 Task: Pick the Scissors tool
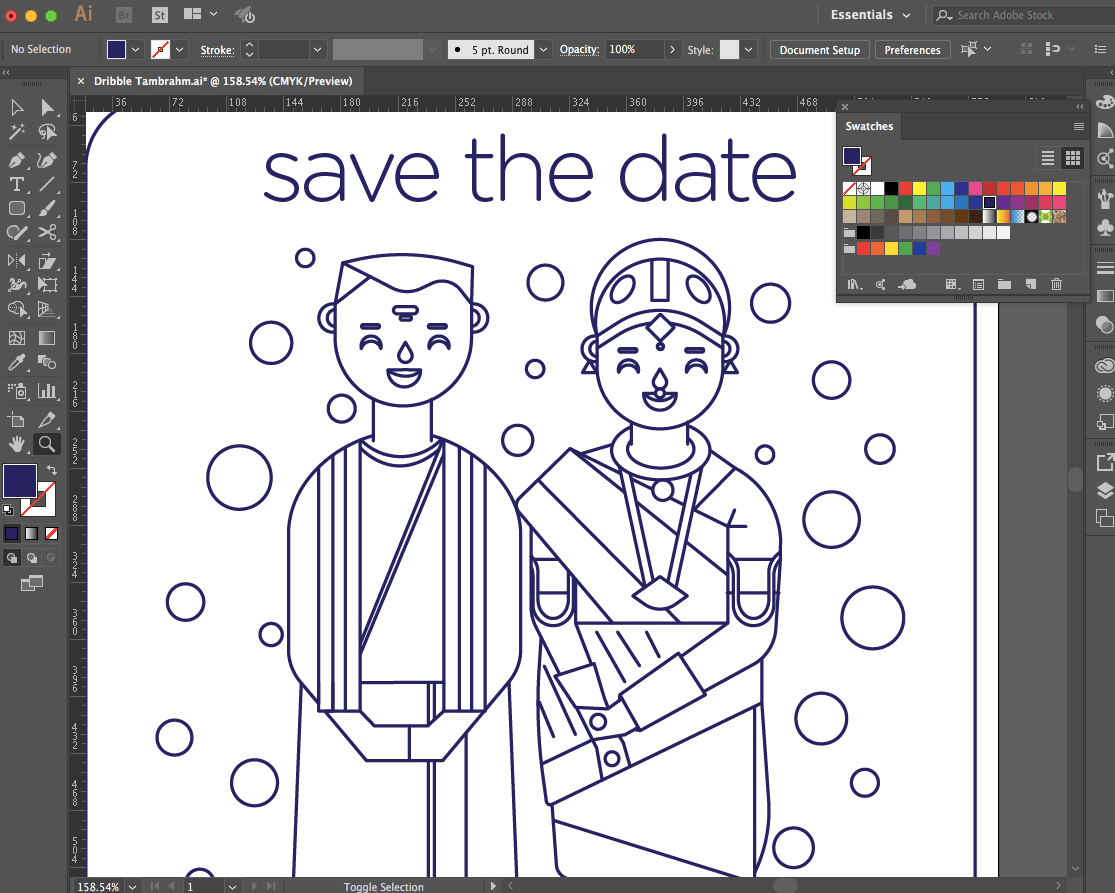click(x=47, y=233)
